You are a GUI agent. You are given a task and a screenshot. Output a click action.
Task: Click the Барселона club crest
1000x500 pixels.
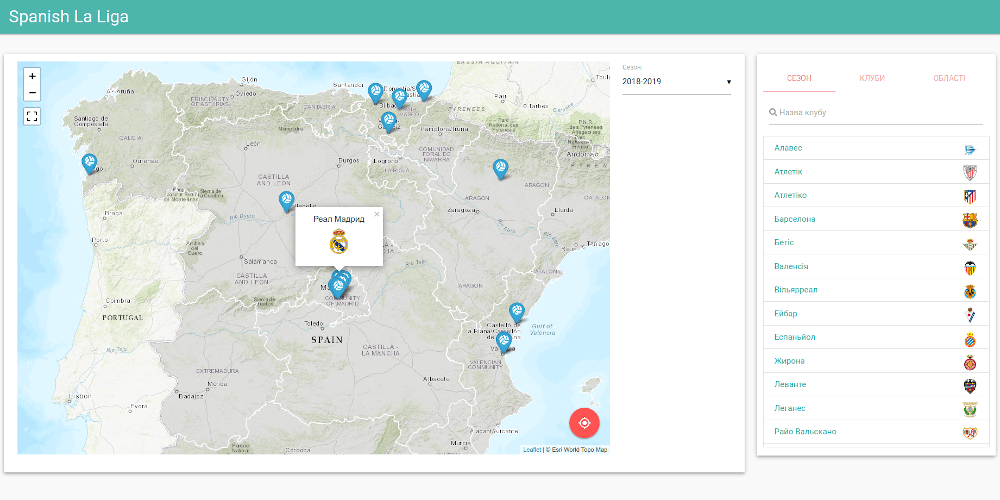(x=970, y=220)
